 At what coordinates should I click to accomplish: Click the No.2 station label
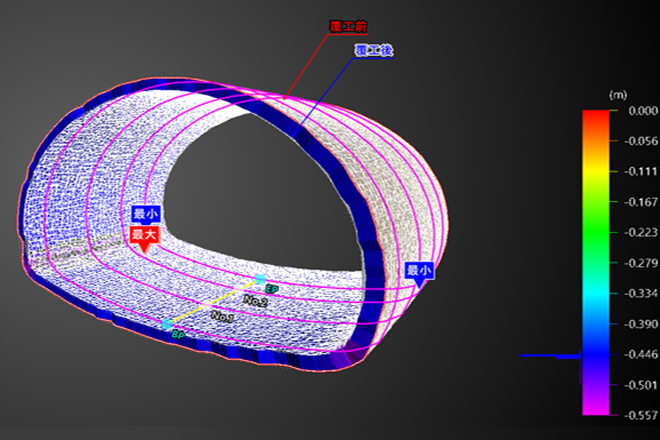(x=254, y=300)
